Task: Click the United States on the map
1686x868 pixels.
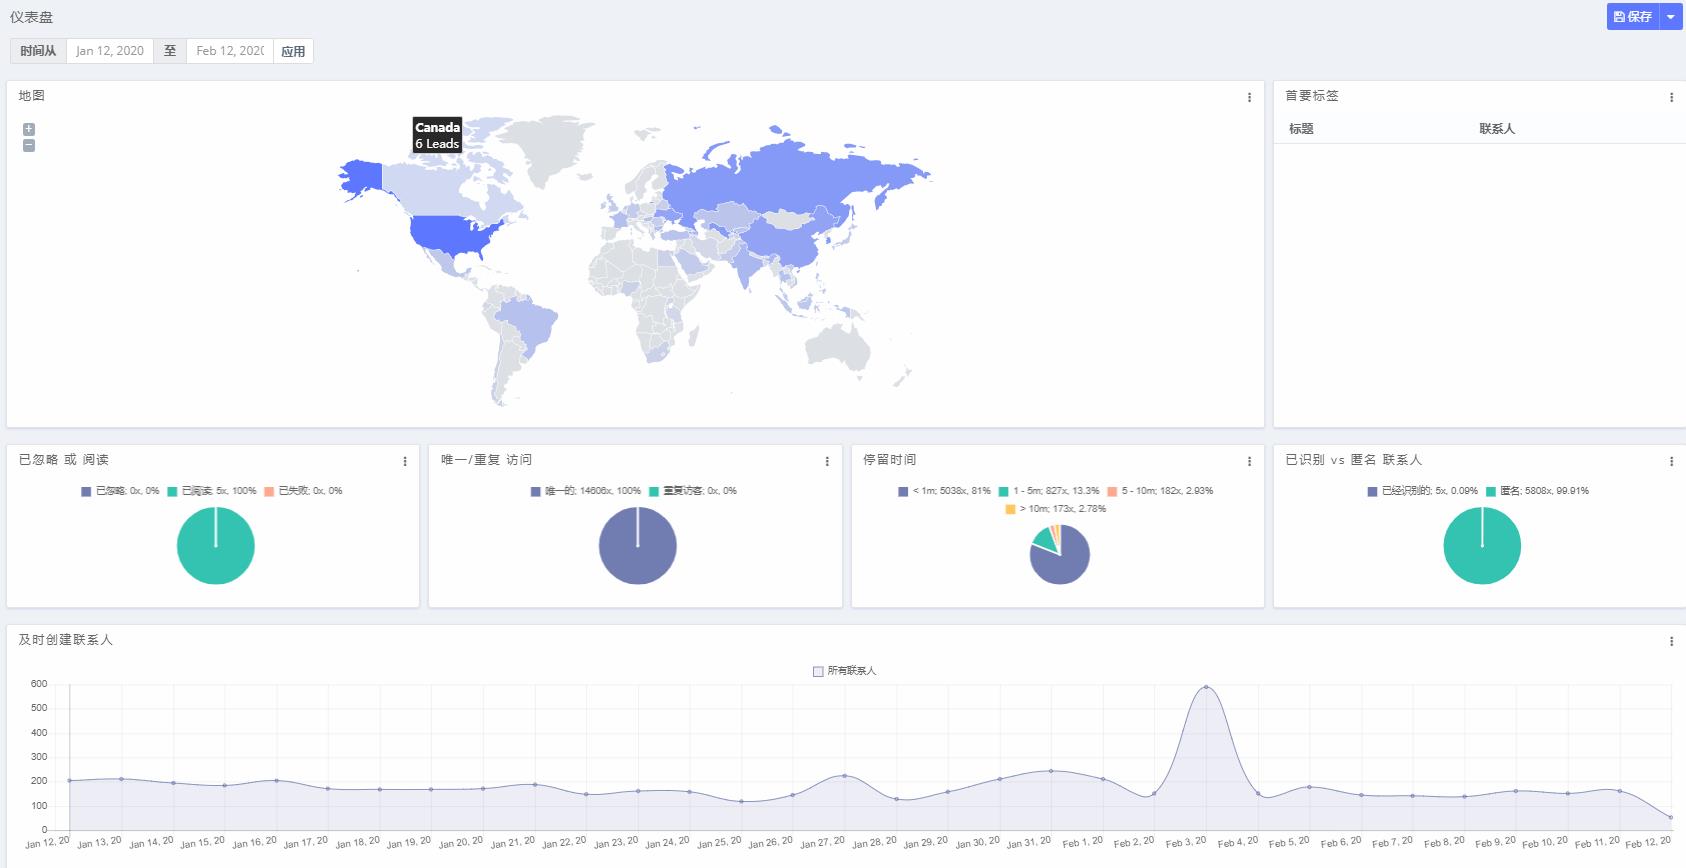Action: [x=450, y=235]
